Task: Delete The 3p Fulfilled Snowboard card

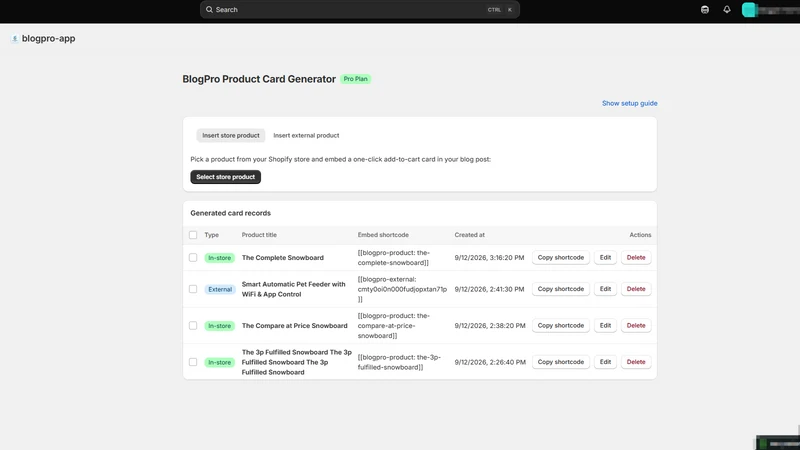Action: [x=636, y=362]
